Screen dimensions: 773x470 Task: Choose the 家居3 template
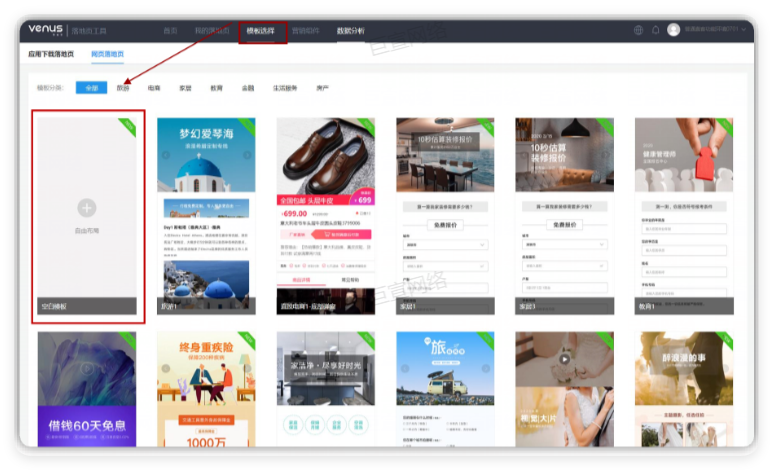pos(564,216)
